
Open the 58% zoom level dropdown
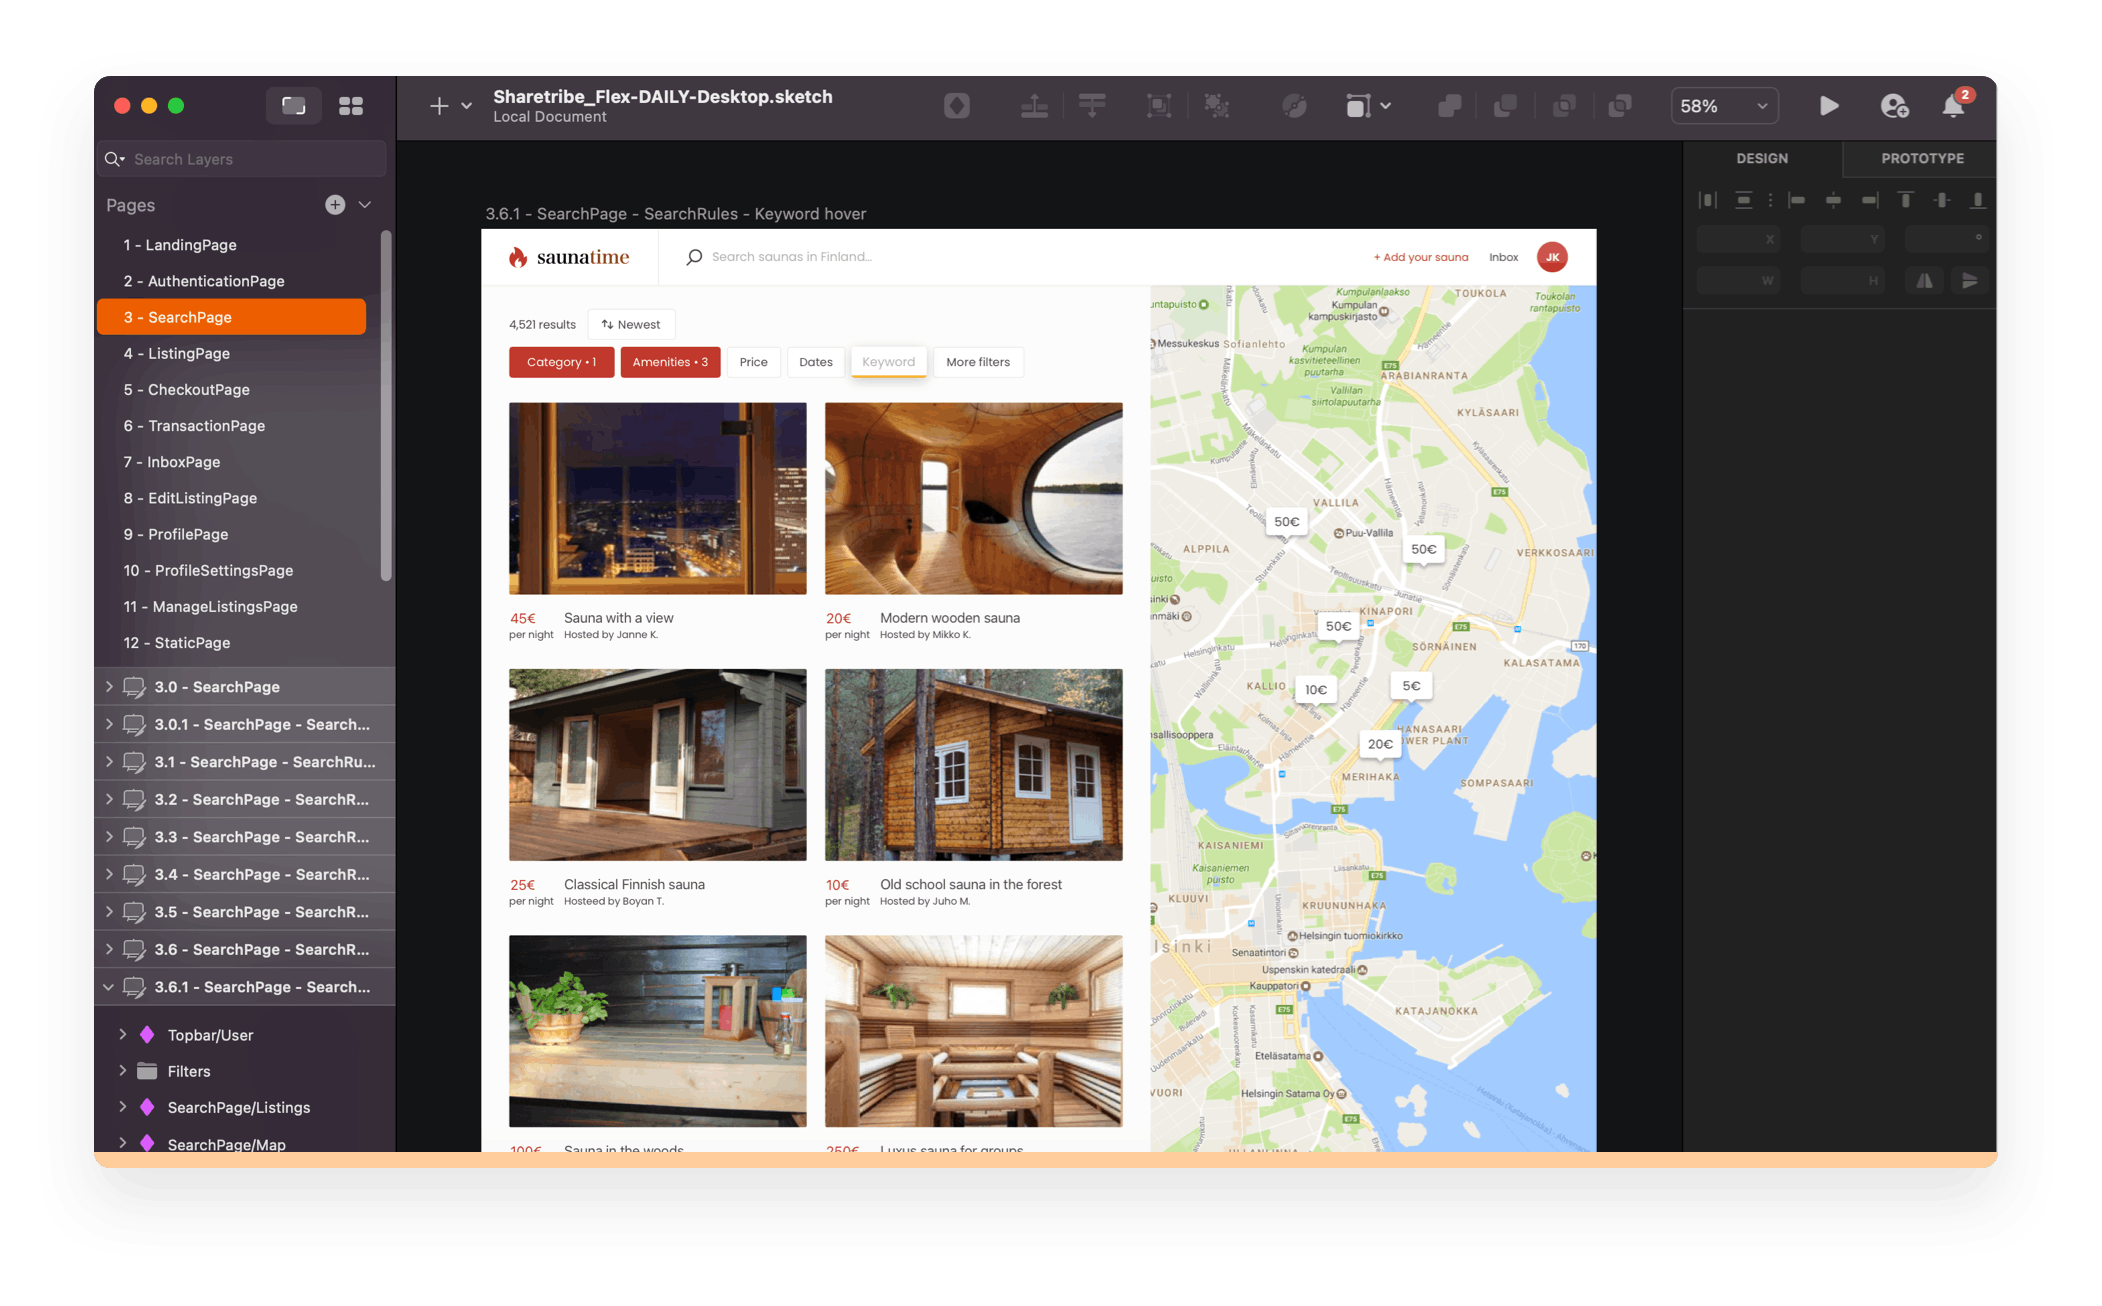coord(1723,105)
